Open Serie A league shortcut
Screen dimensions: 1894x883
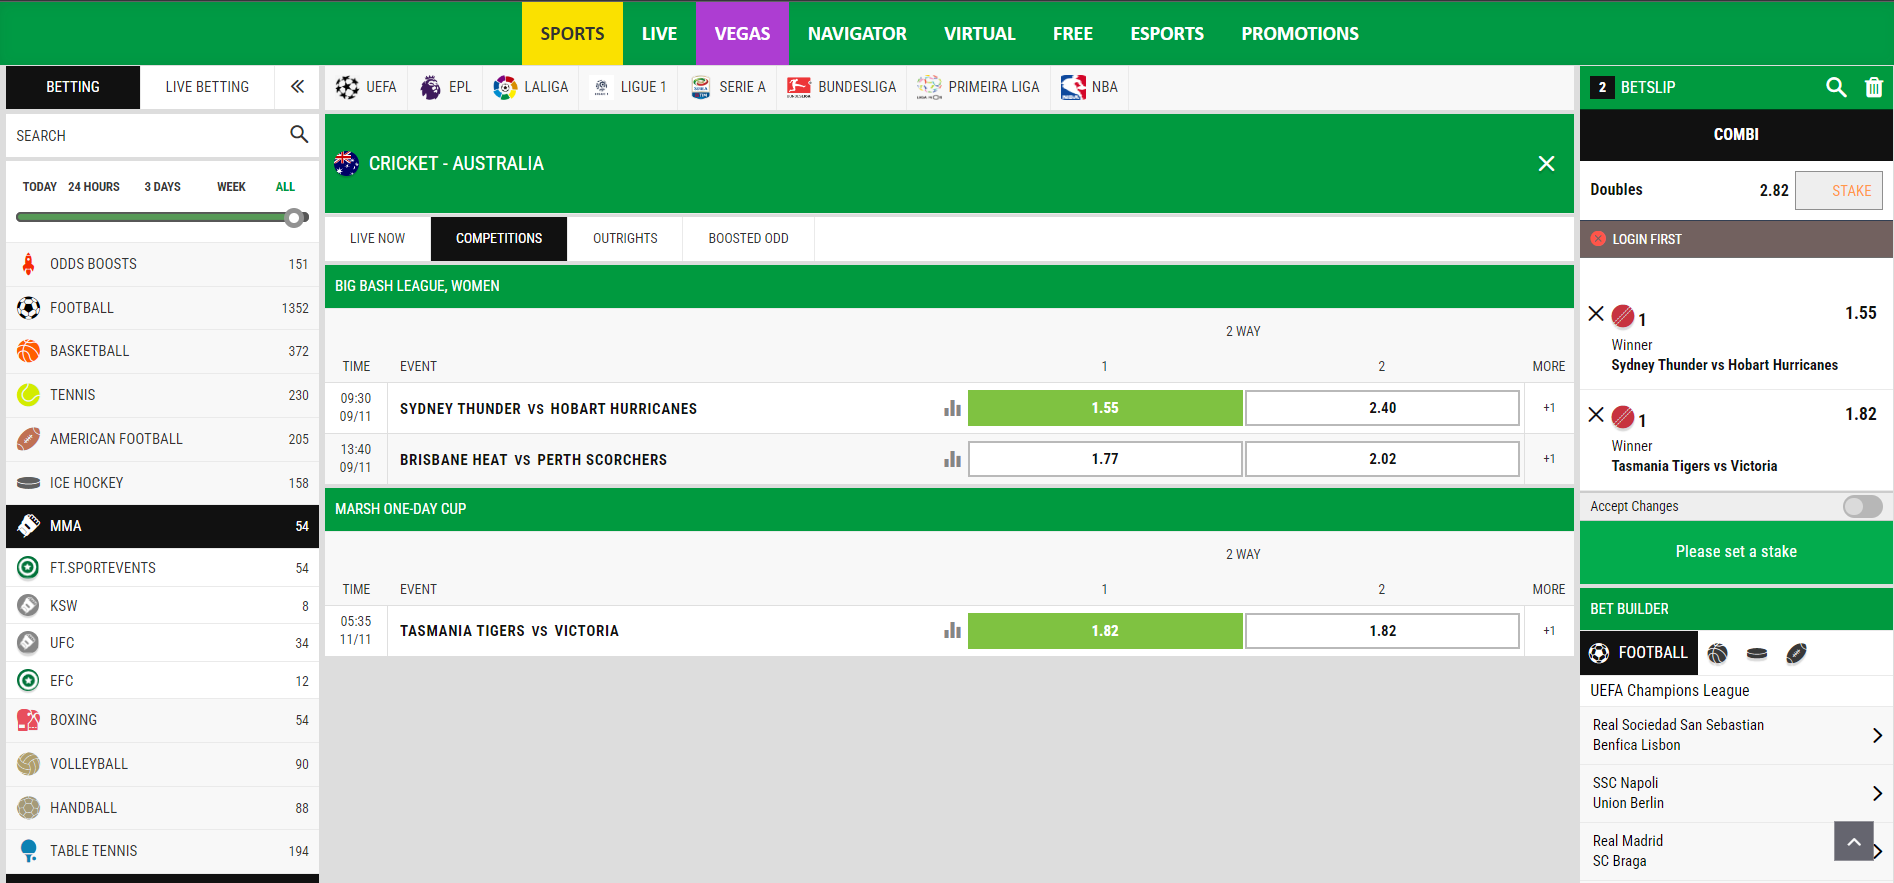coord(728,87)
